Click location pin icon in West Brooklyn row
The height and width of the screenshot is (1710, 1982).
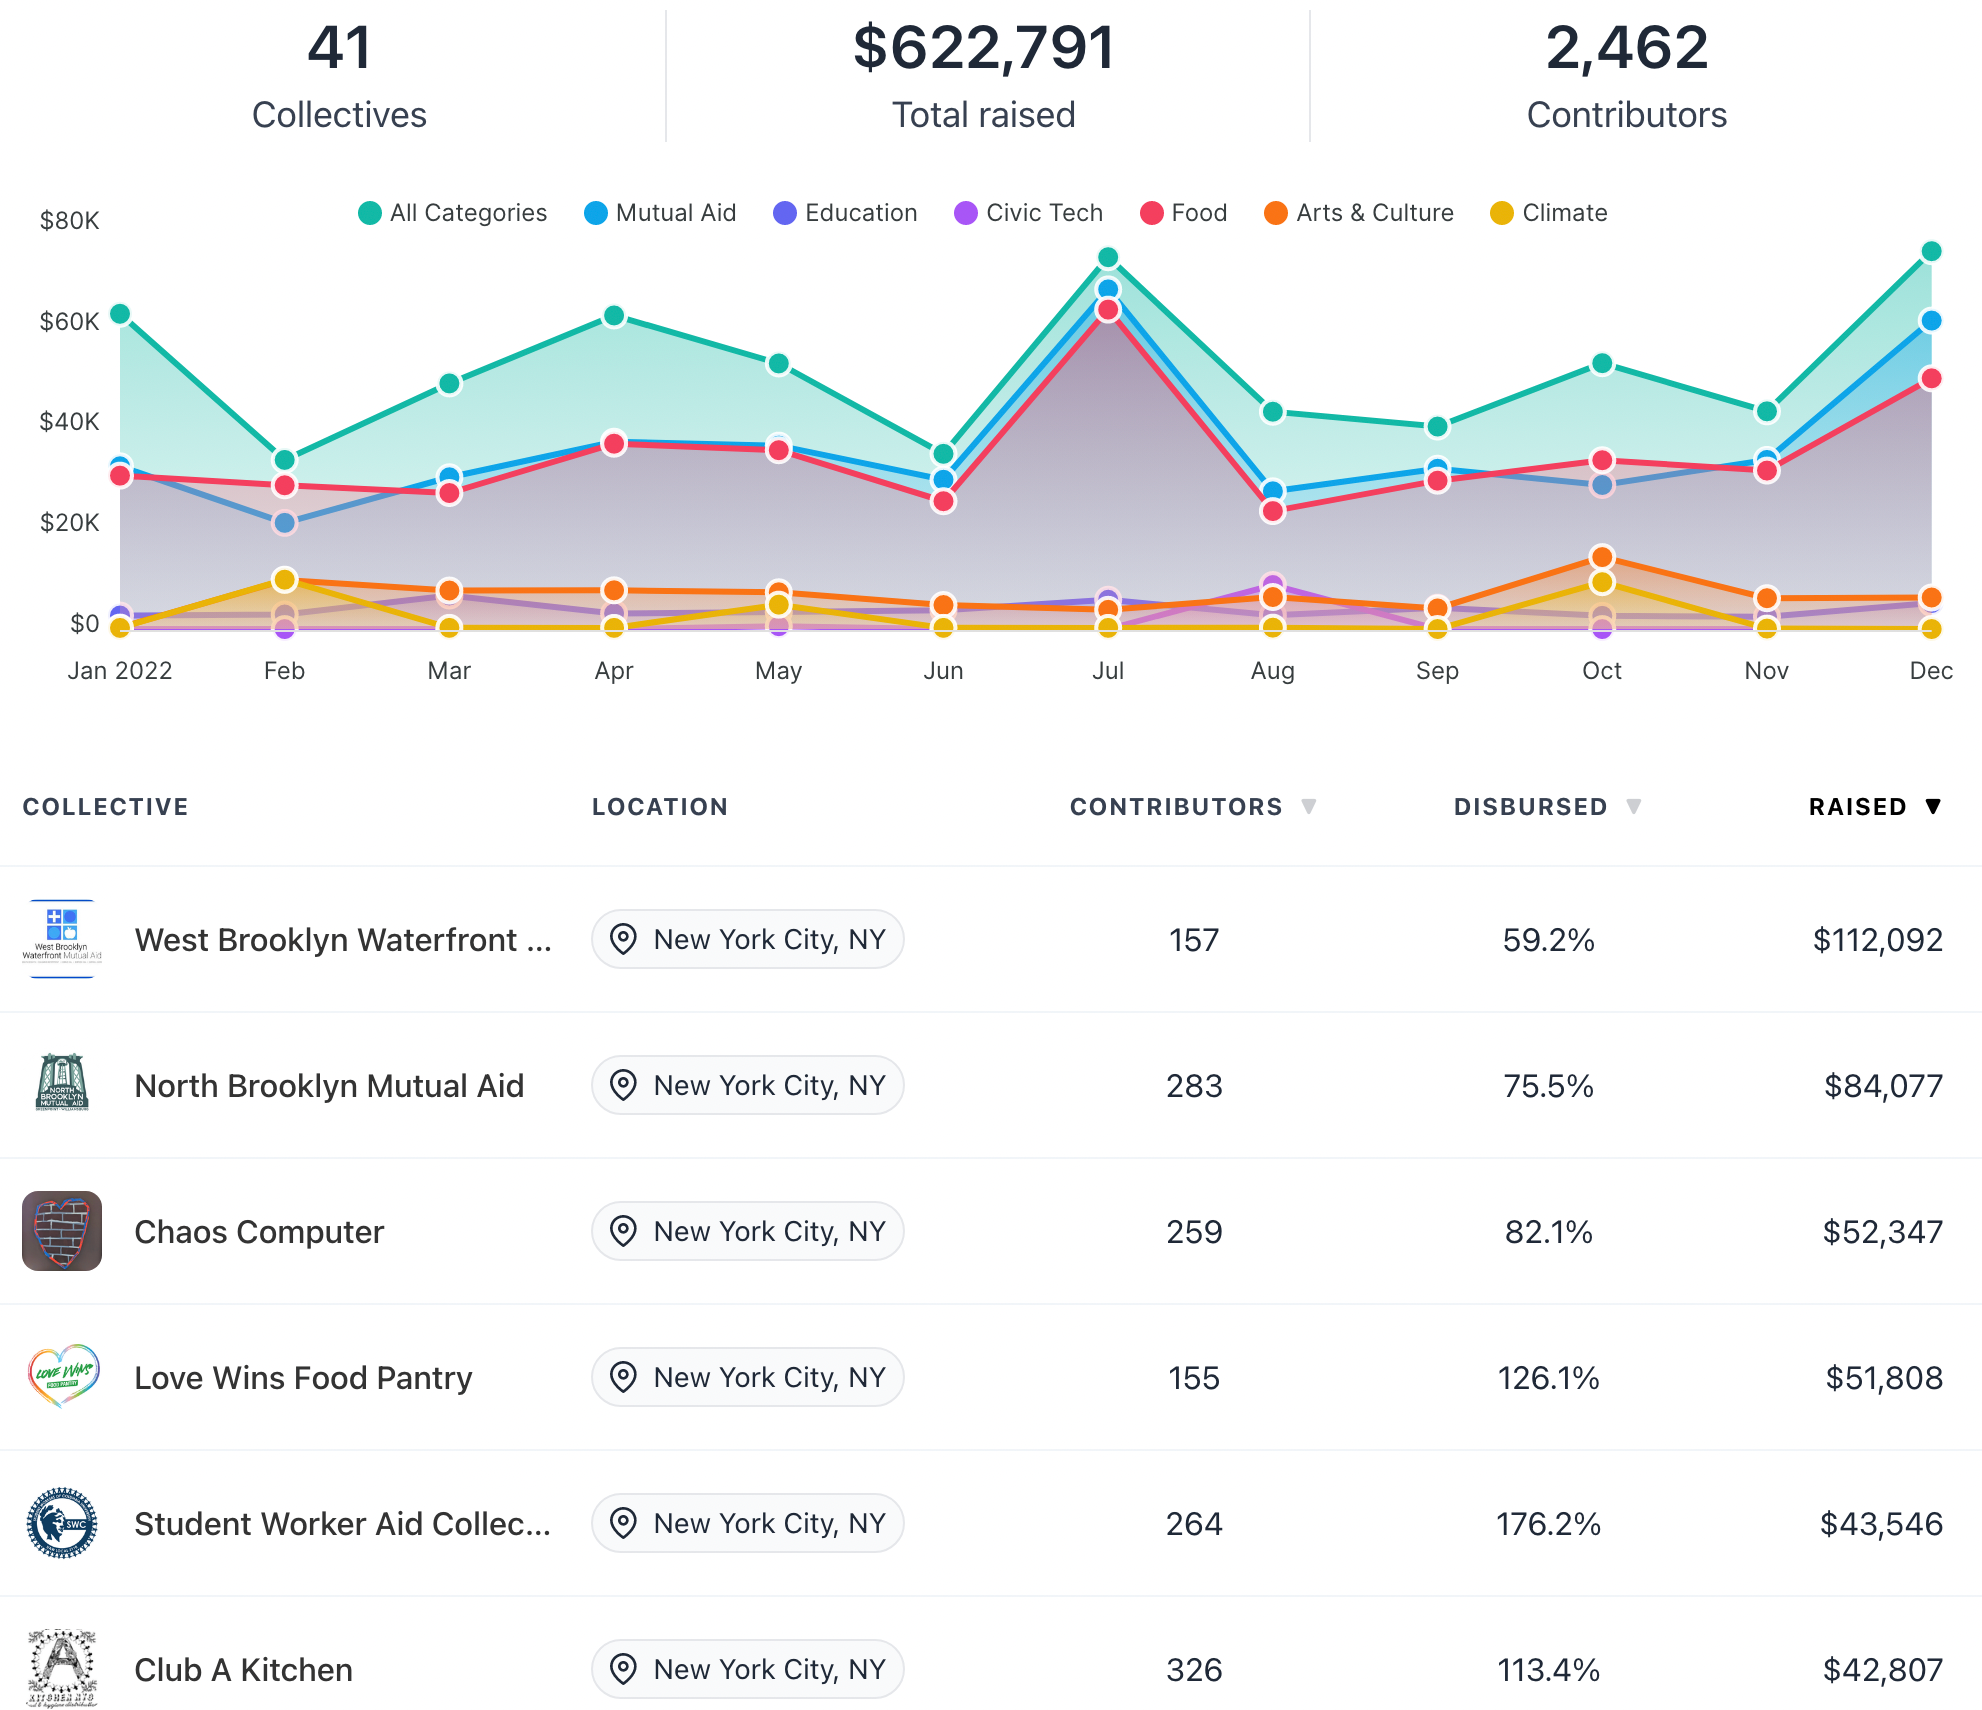623,939
